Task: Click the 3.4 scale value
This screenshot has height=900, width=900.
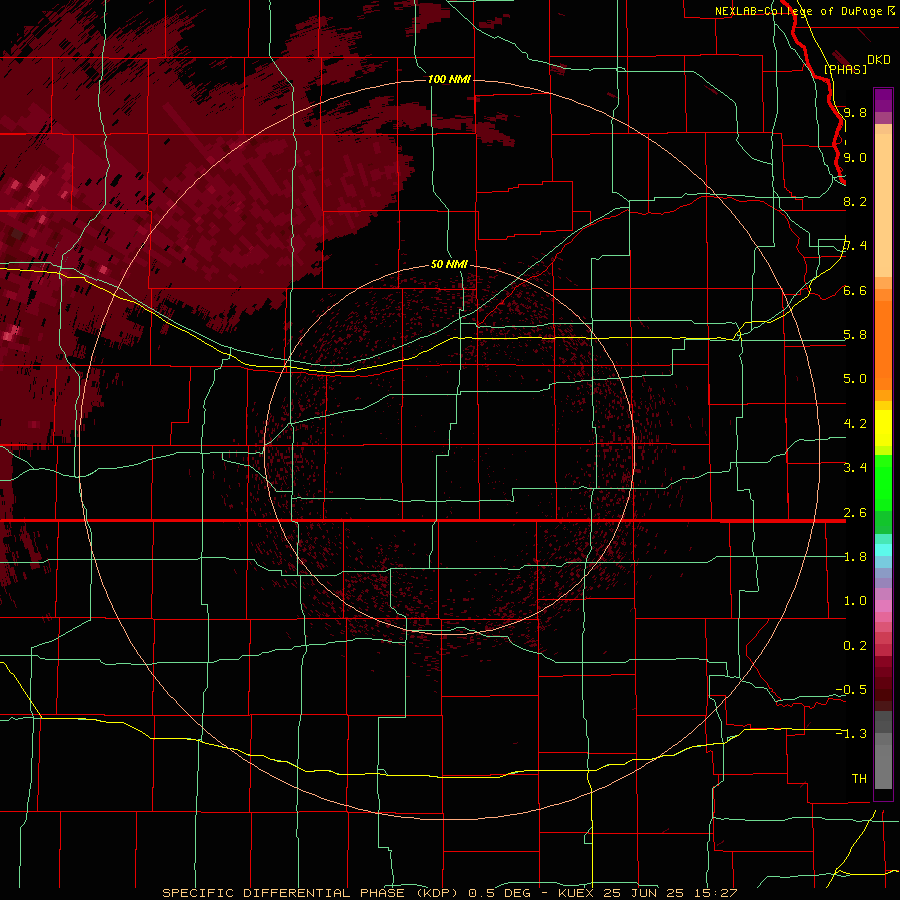Action: pos(855,468)
